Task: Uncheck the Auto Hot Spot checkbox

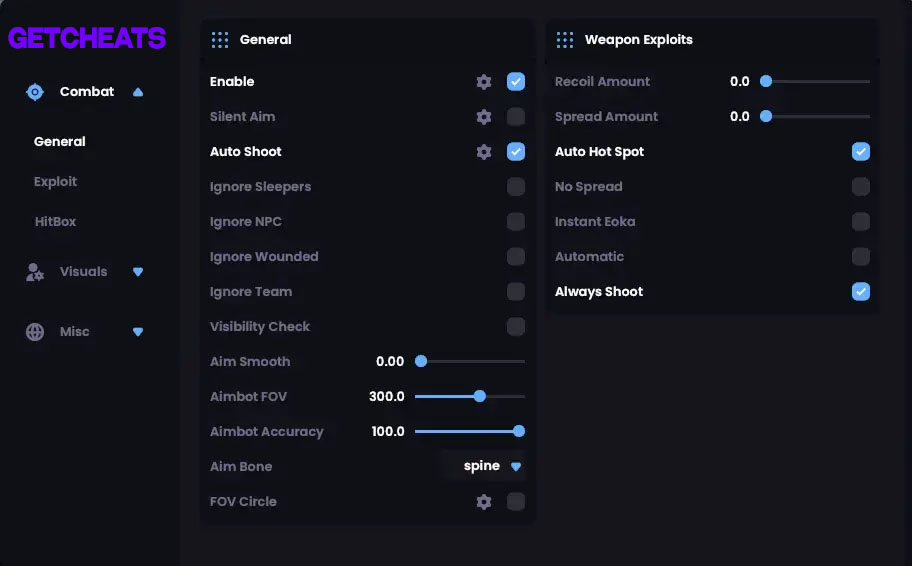Action: tap(861, 151)
